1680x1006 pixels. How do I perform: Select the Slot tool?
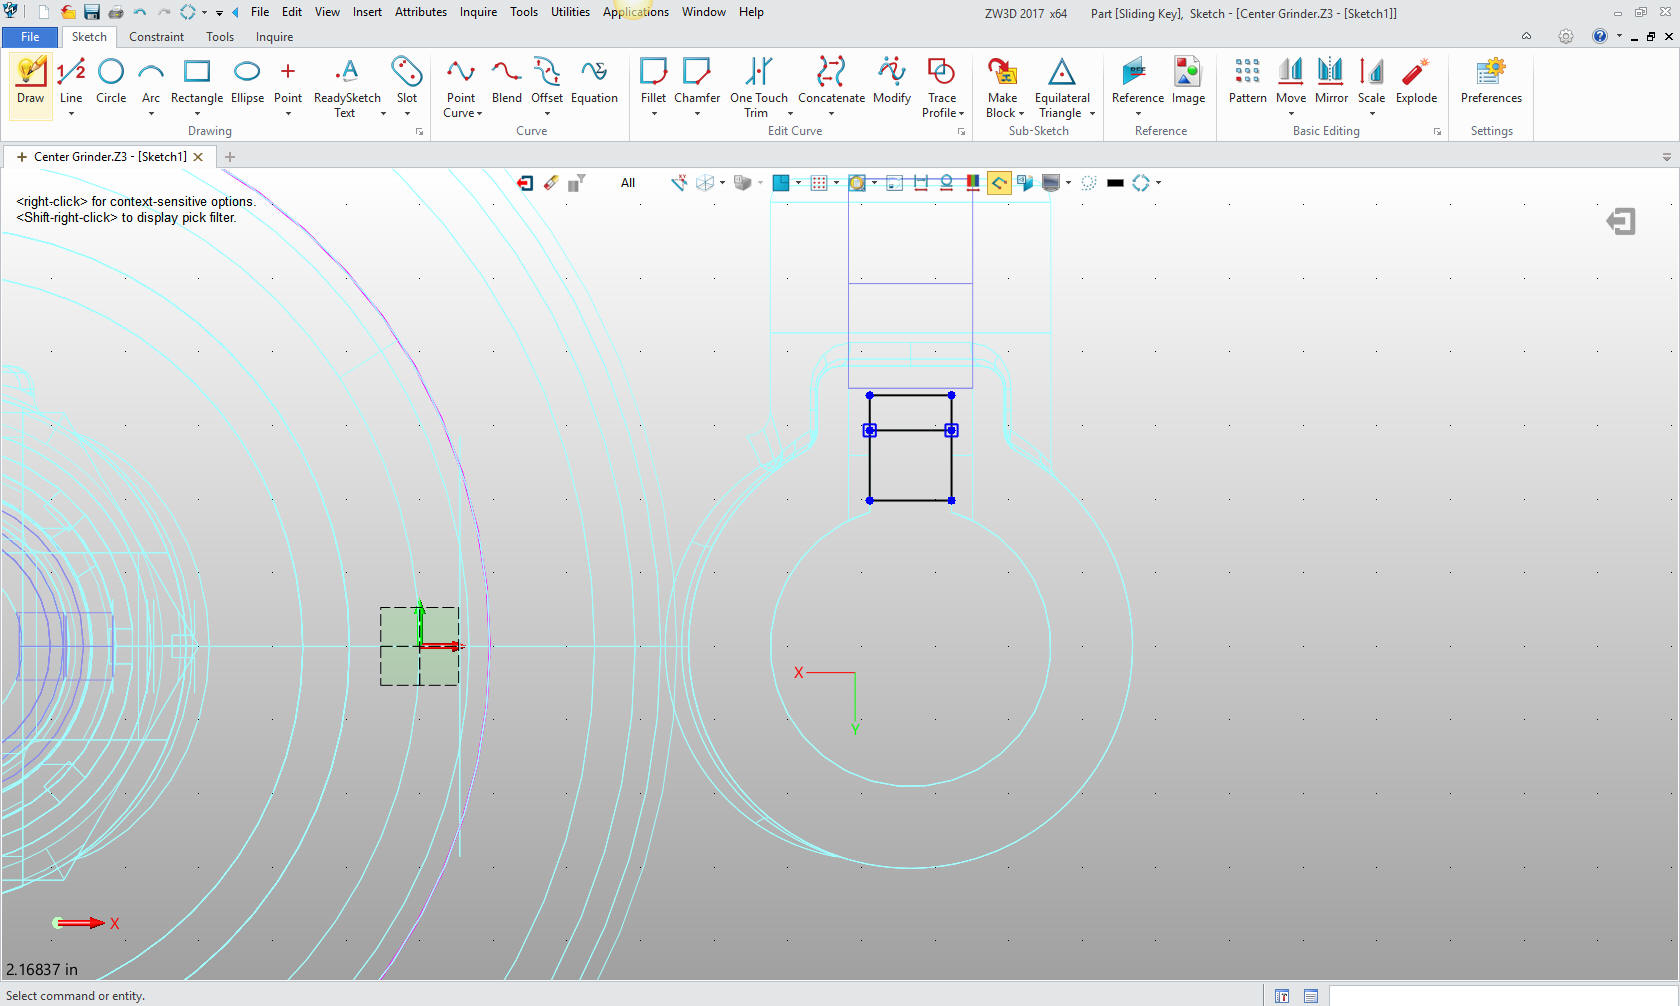click(407, 81)
